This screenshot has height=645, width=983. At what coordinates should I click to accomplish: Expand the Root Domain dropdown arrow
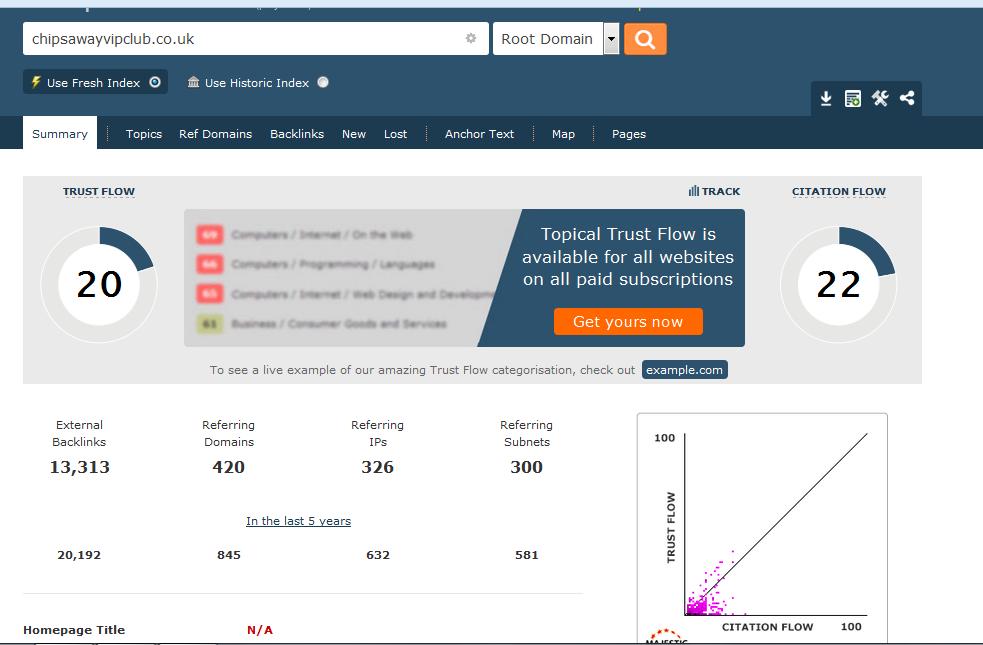[611, 39]
